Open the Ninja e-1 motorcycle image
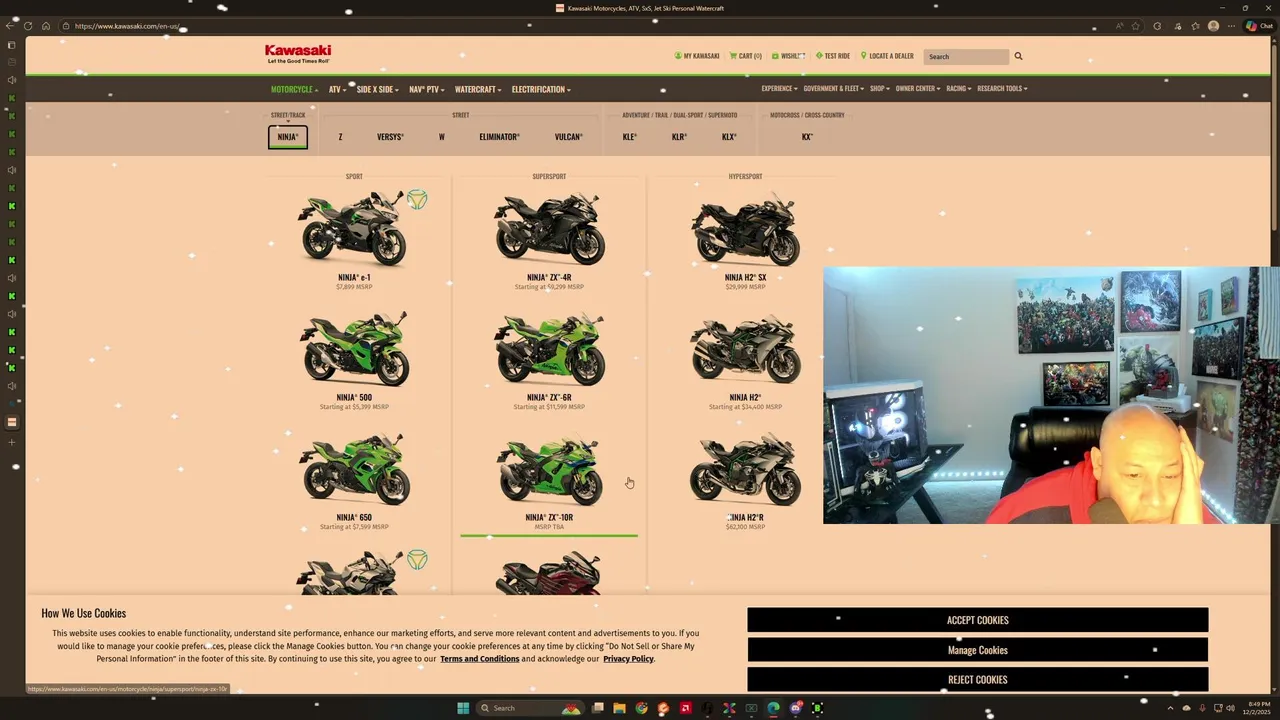The width and height of the screenshot is (1280, 720). (354, 230)
